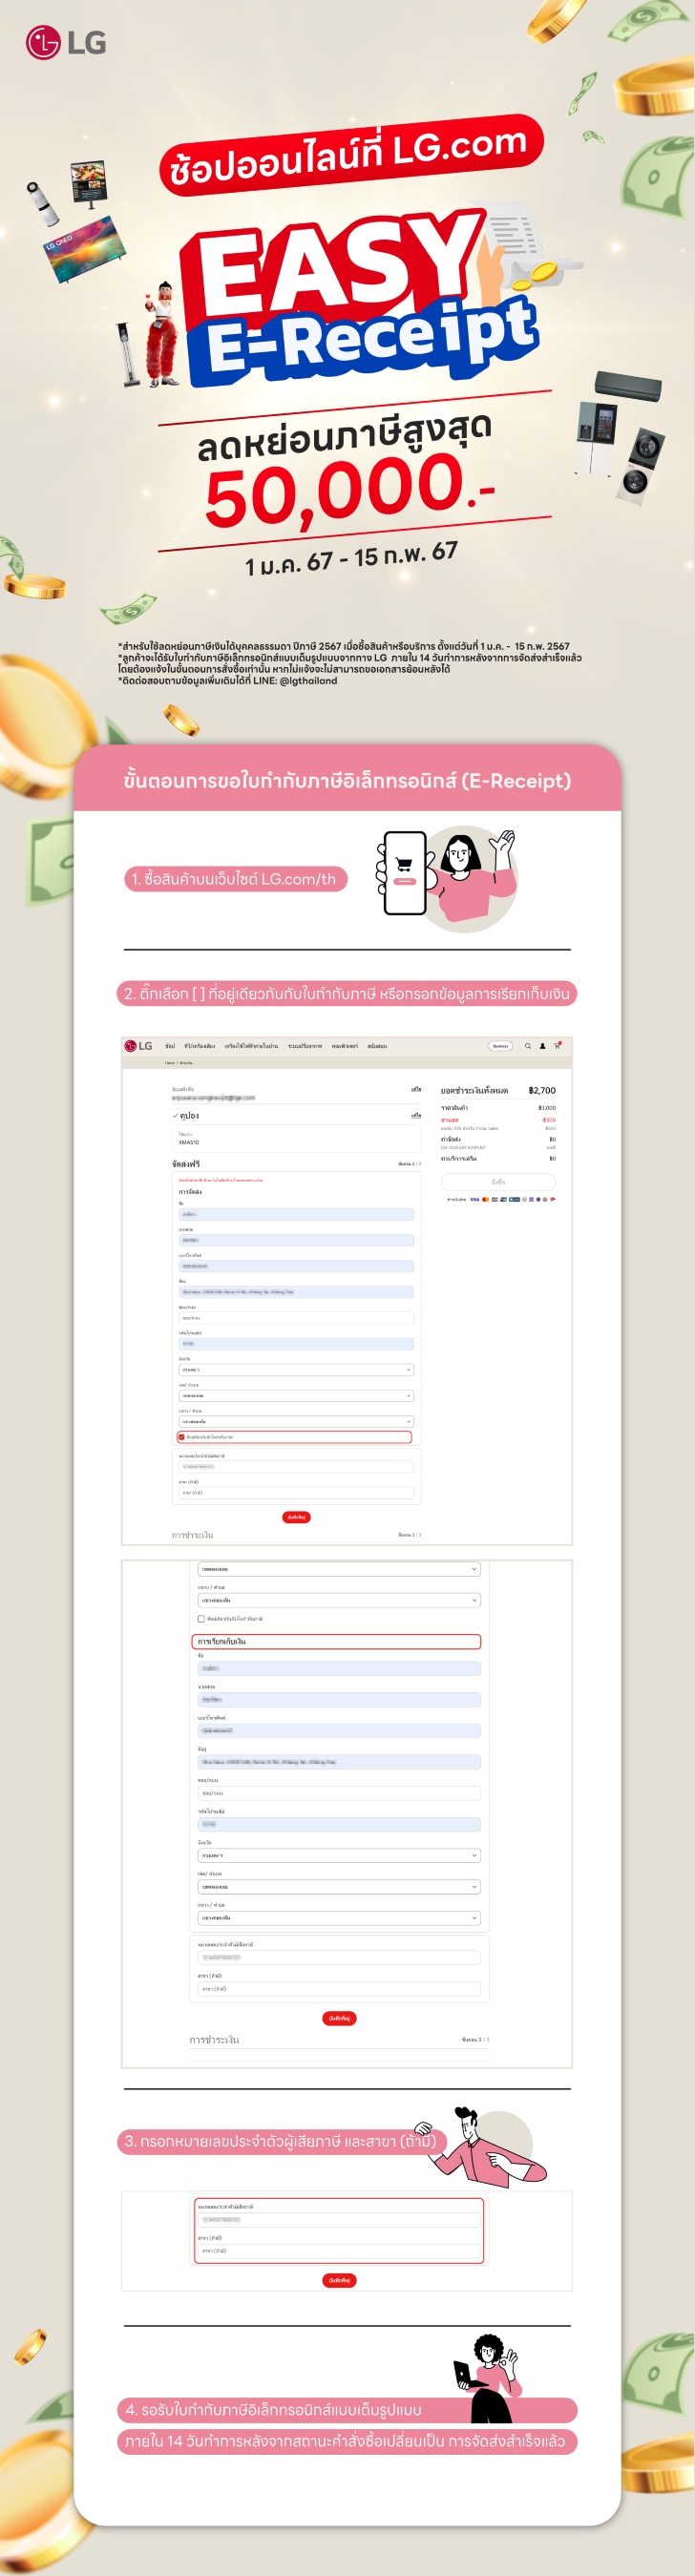Click สาขา branch field in step 3 red-outlined box

339,2250
